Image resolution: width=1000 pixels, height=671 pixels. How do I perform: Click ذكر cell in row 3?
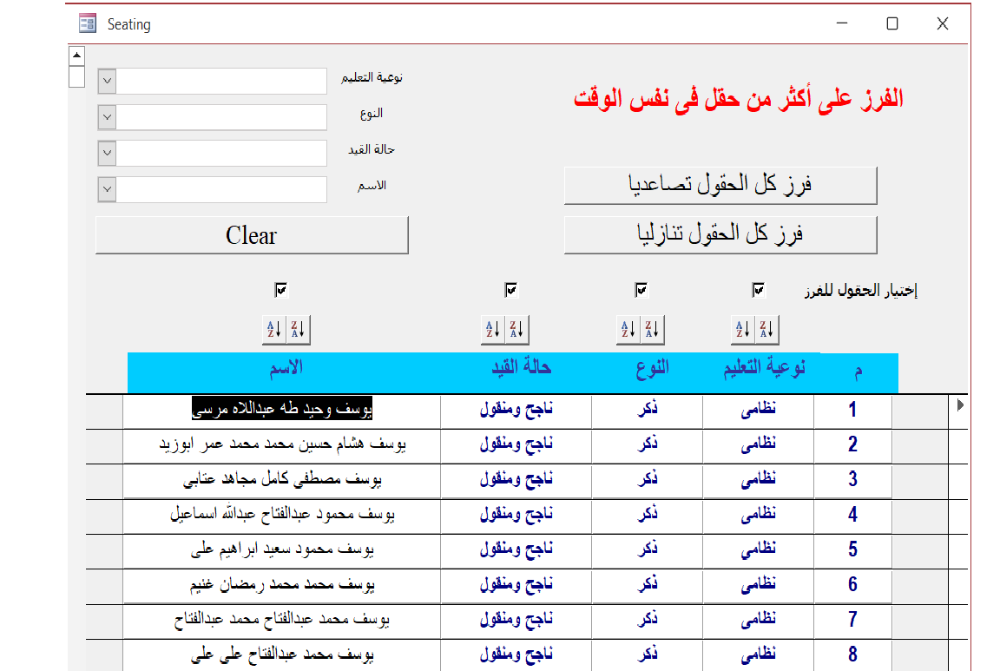647,481
